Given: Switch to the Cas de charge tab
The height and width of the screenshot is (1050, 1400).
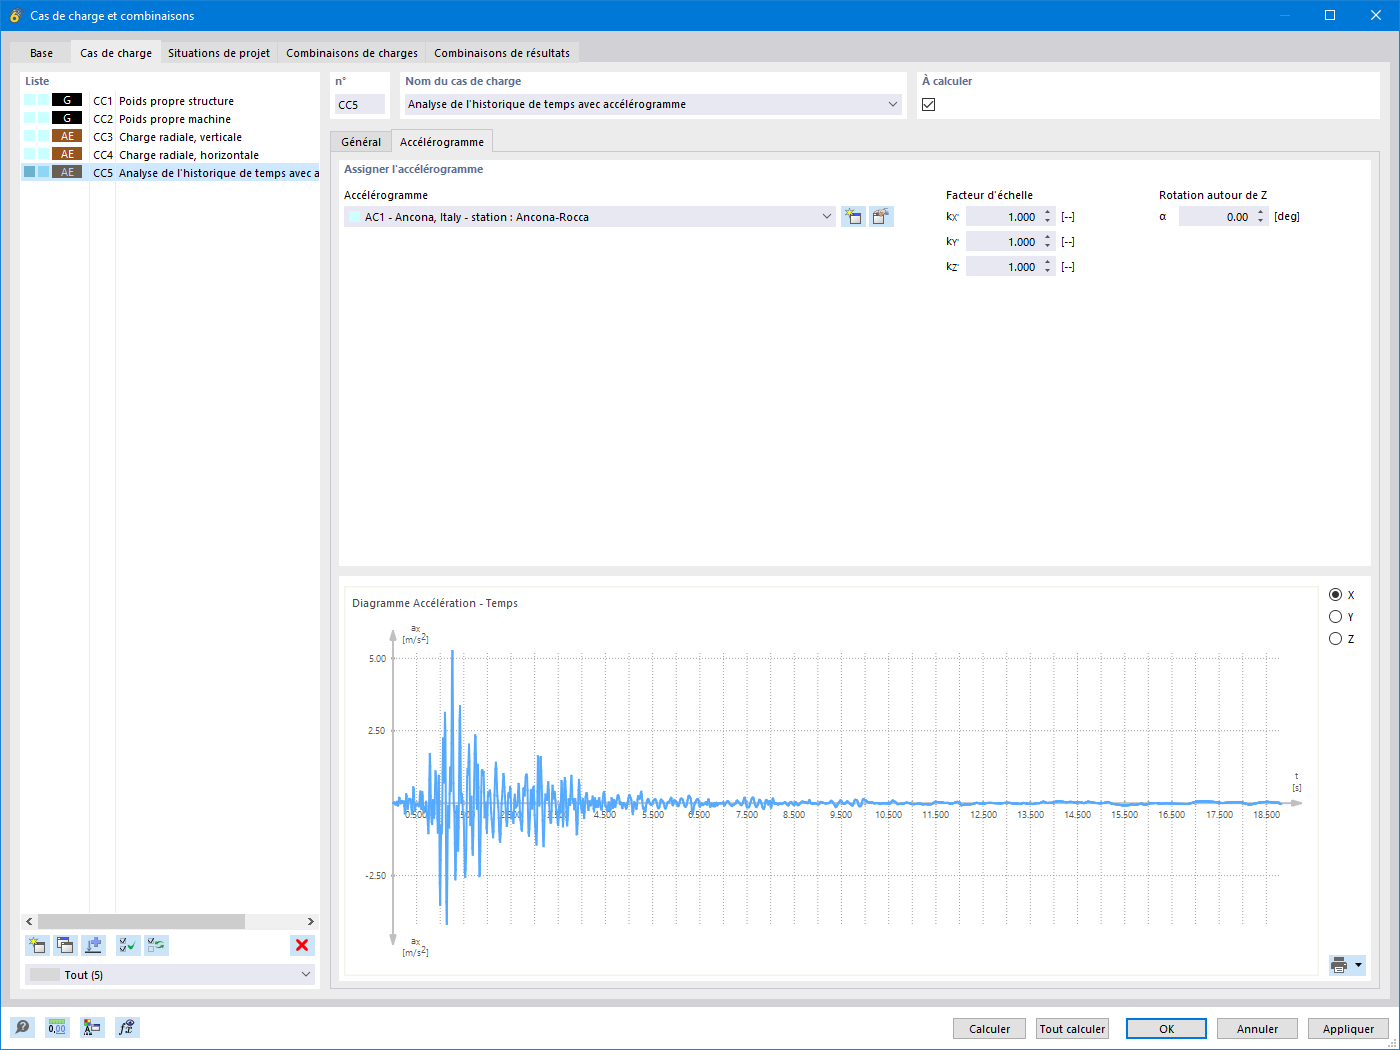Looking at the screenshot, I should [116, 53].
